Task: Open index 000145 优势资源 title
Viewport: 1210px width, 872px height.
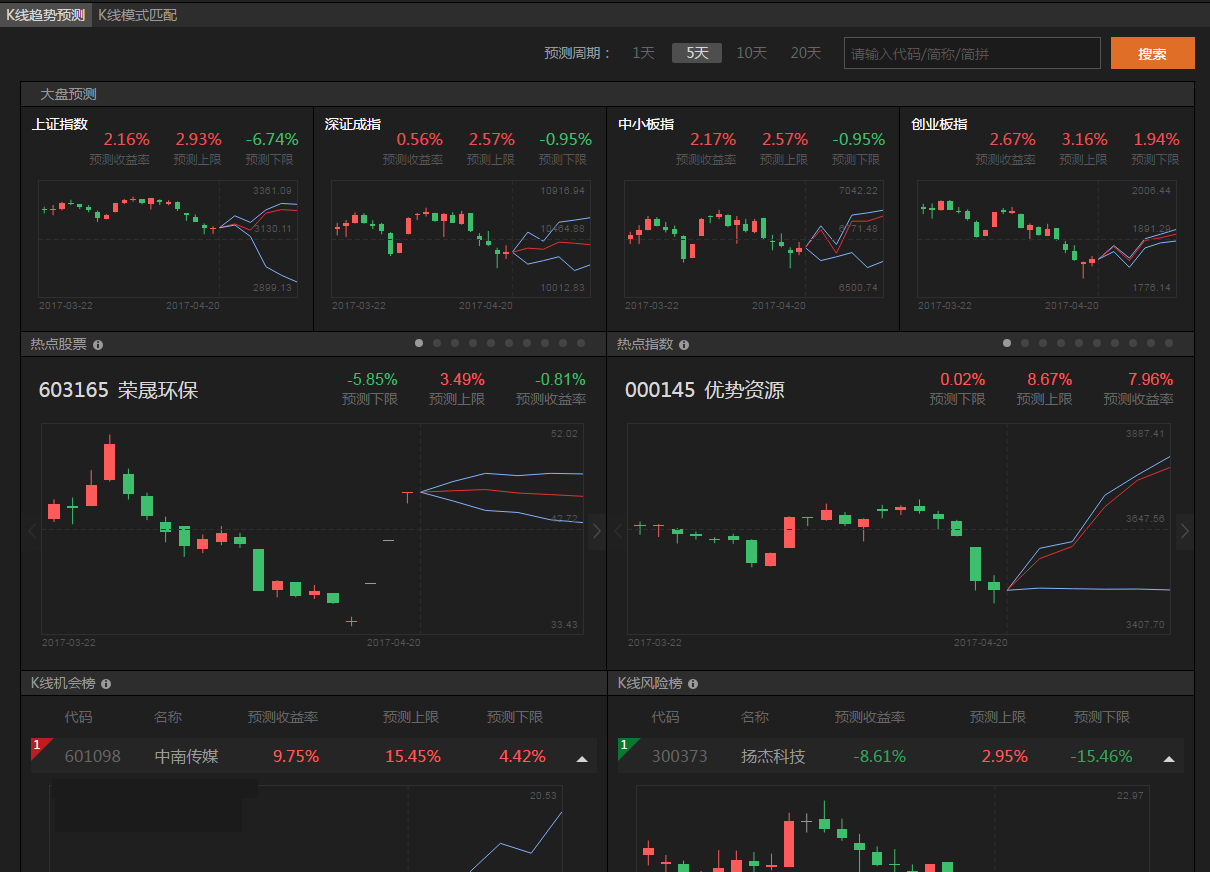Action: (705, 390)
